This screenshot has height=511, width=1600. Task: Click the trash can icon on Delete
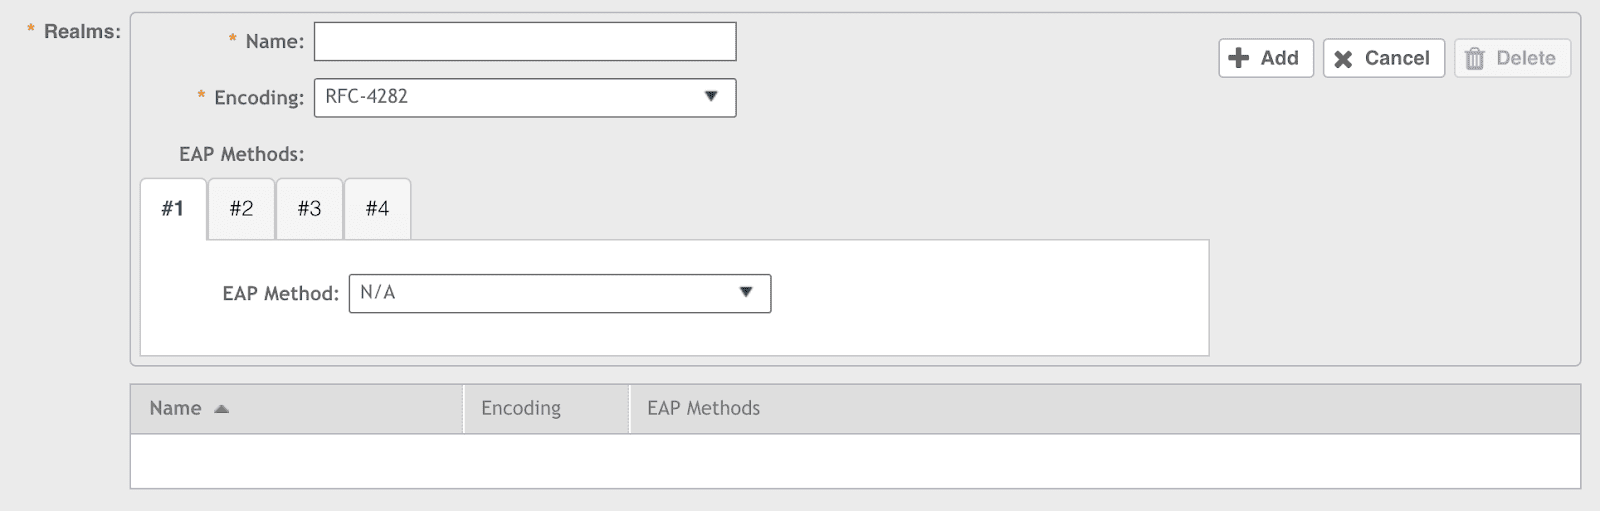tap(1475, 59)
